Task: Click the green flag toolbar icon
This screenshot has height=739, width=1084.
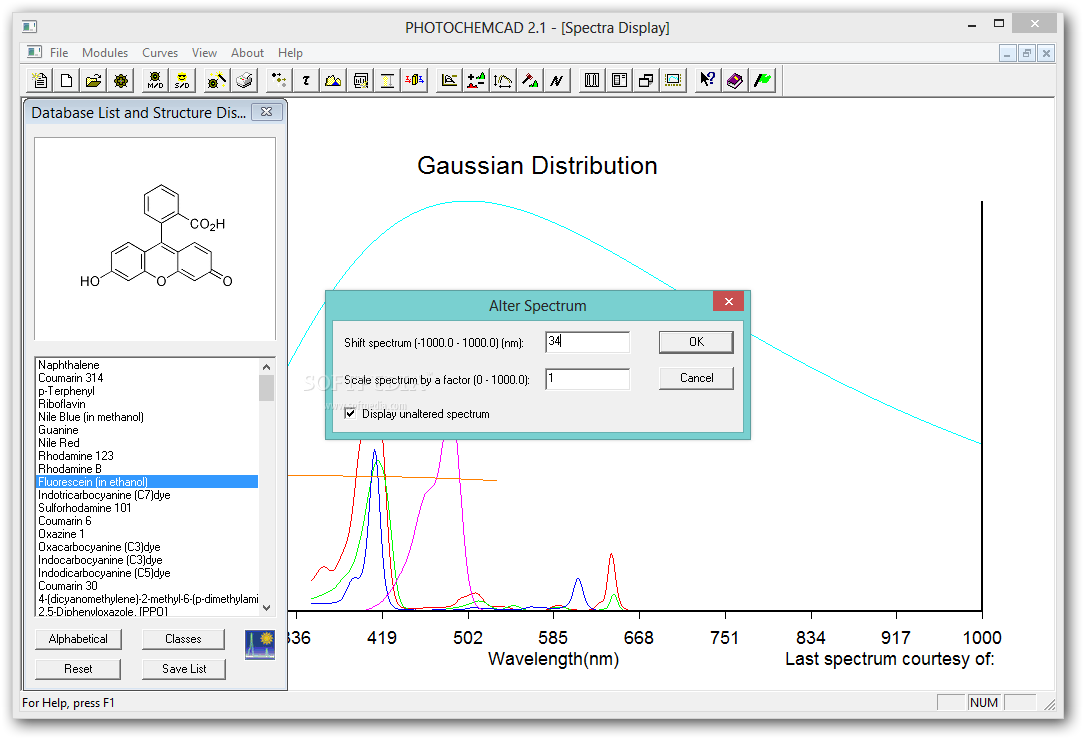Action: point(763,80)
